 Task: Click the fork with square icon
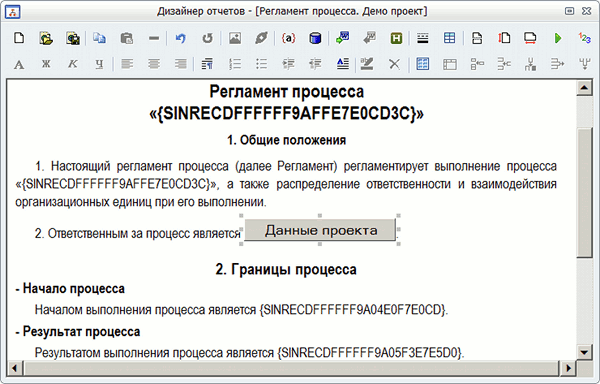pyautogui.click(x=530, y=64)
